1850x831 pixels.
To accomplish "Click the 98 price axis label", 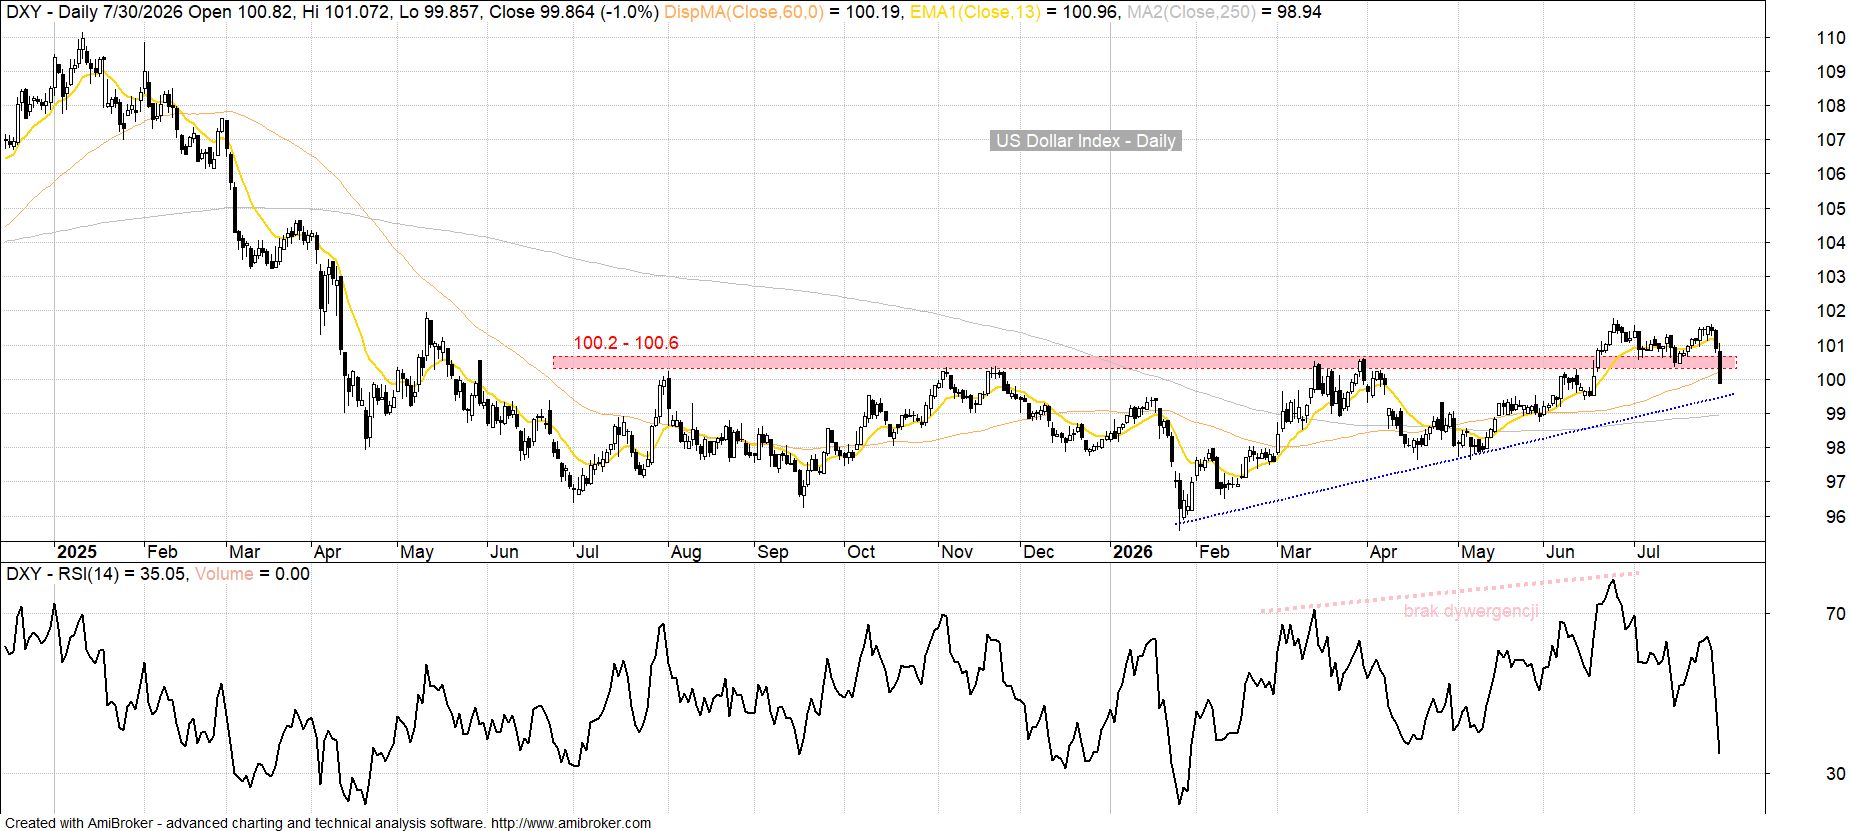I will pyautogui.click(x=1835, y=448).
